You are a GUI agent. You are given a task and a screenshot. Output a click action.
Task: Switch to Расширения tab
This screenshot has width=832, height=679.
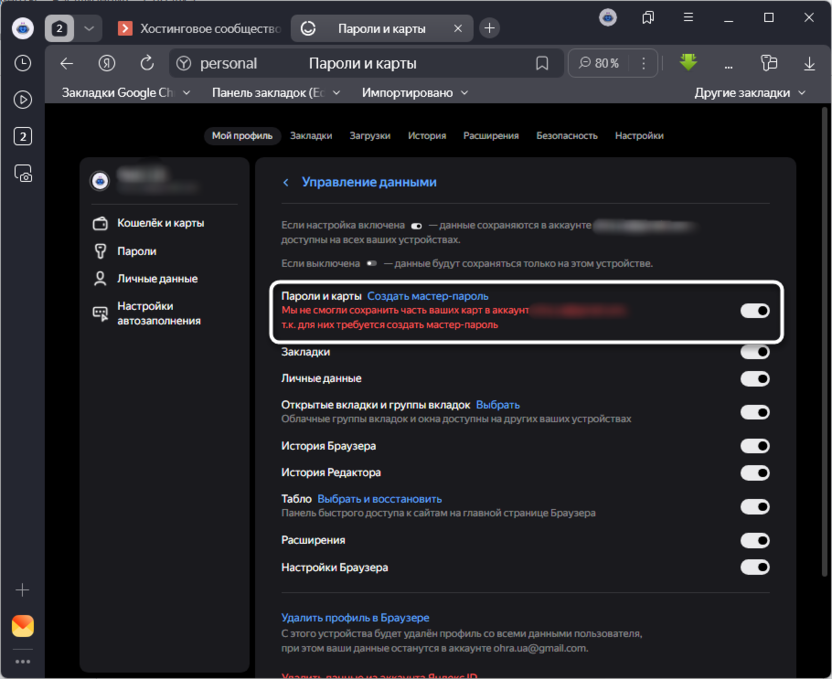point(491,136)
